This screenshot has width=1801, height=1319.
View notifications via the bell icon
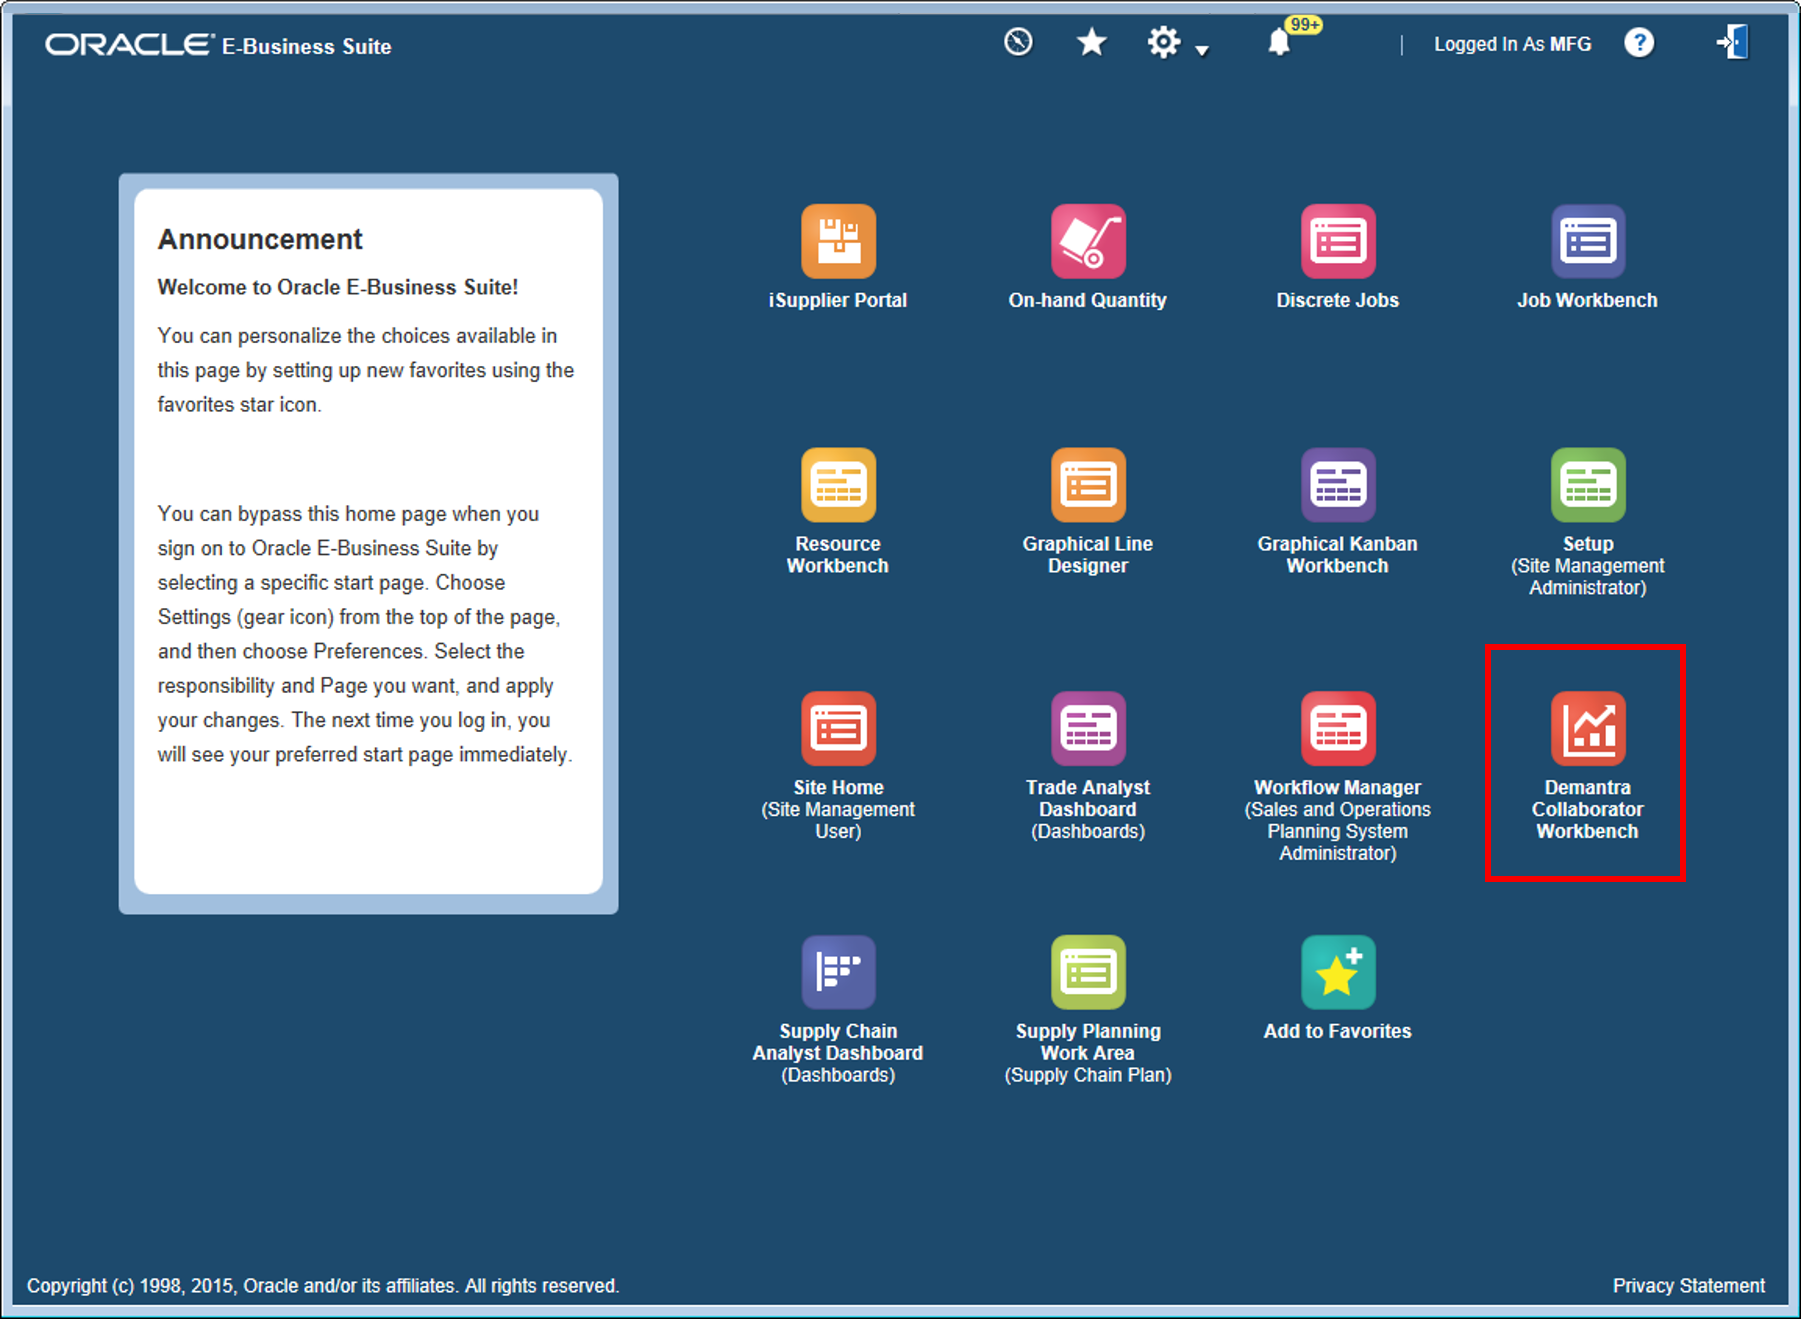pyautogui.click(x=1279, y=45)
